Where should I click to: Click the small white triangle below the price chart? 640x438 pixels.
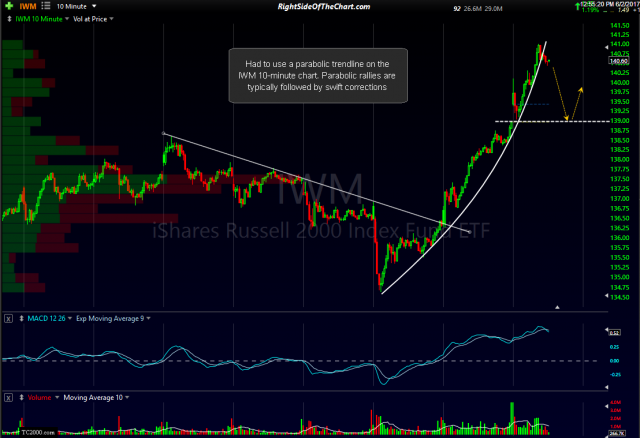click(x=557, y=307)
